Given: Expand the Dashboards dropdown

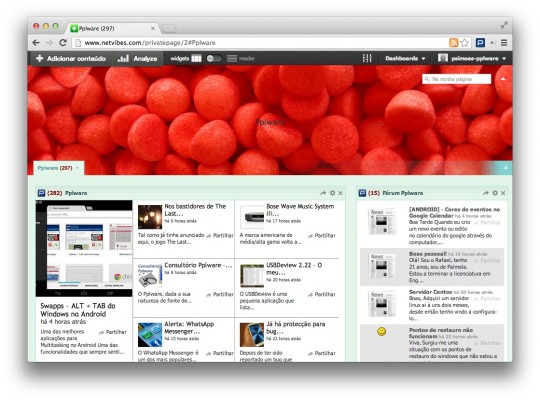Looking at the screenshot, I should 405,59.
